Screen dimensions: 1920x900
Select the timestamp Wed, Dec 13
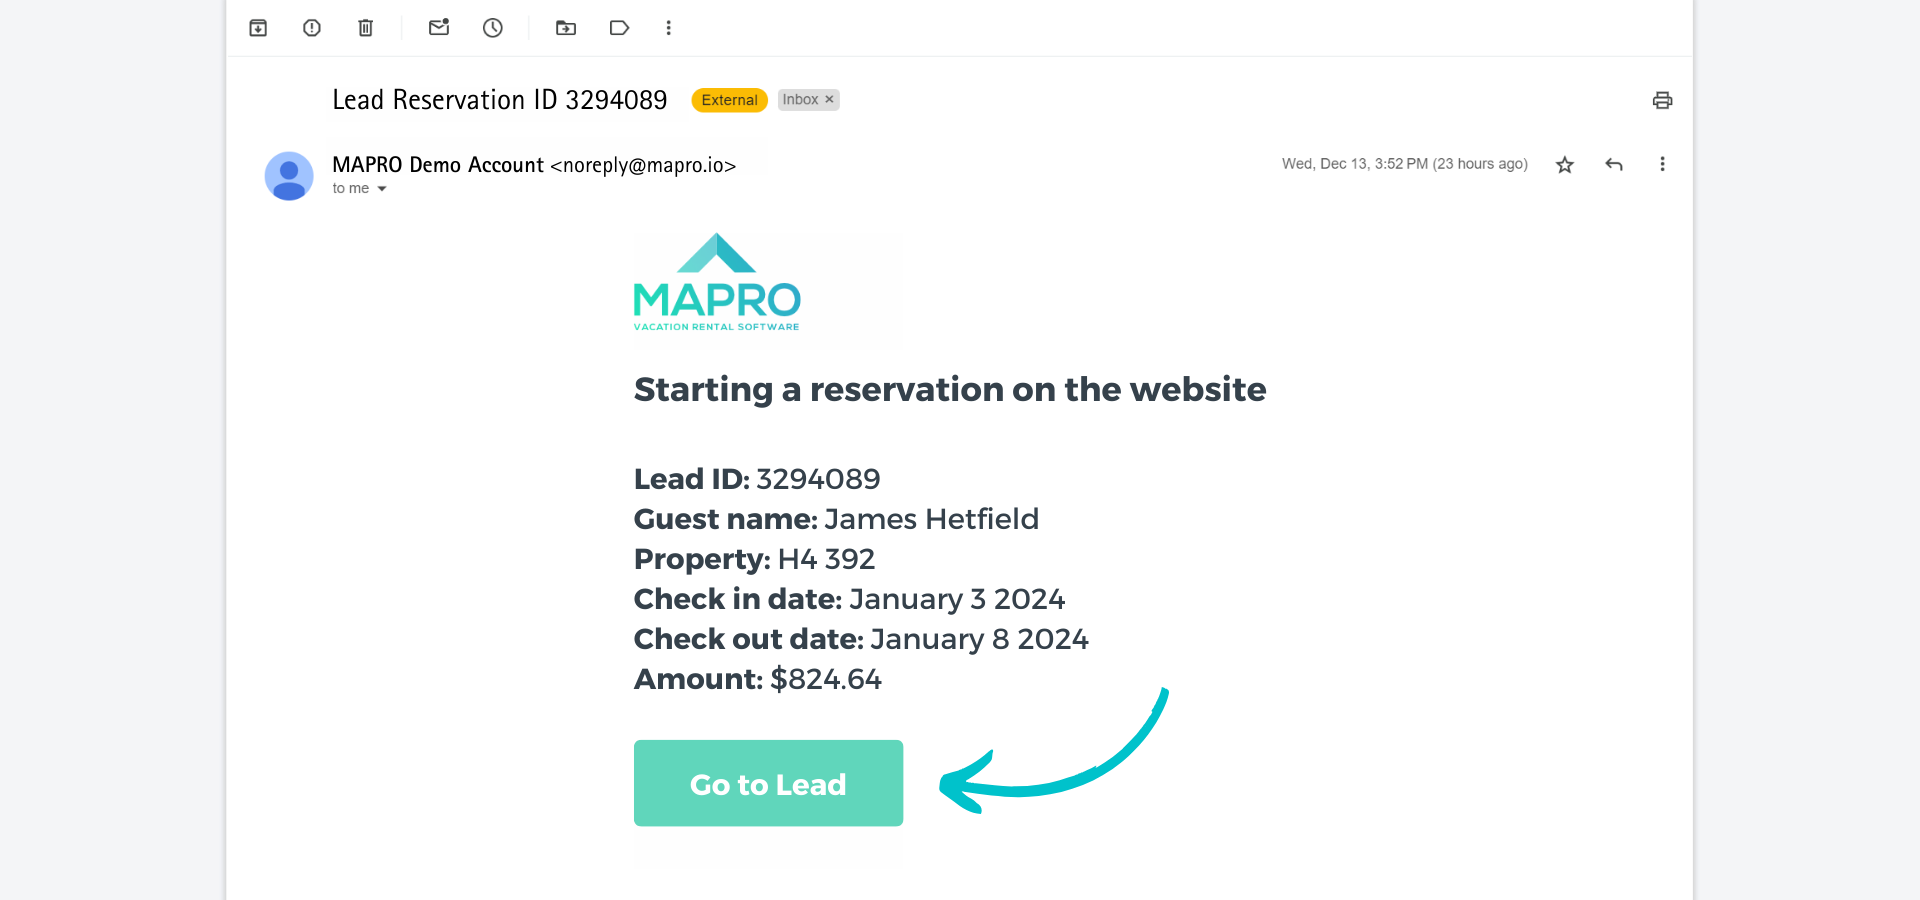click(1405, 164)
